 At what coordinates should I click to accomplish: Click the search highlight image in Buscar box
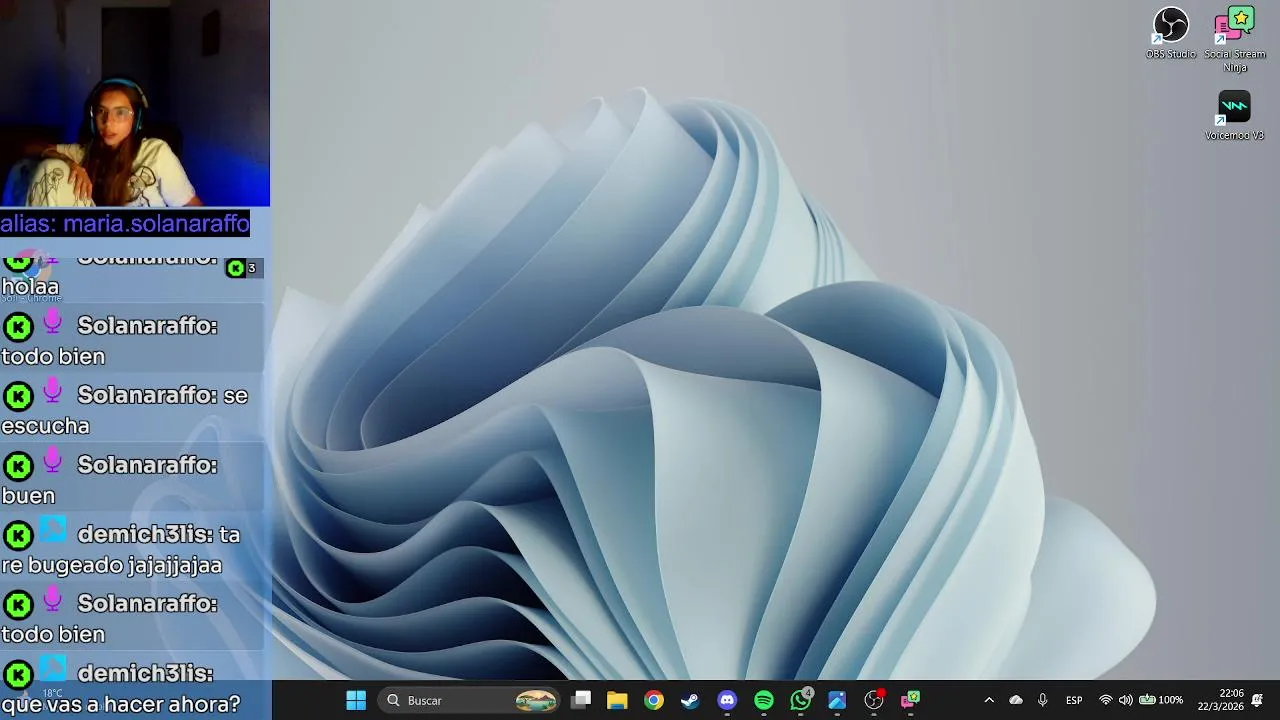[536, 700]
